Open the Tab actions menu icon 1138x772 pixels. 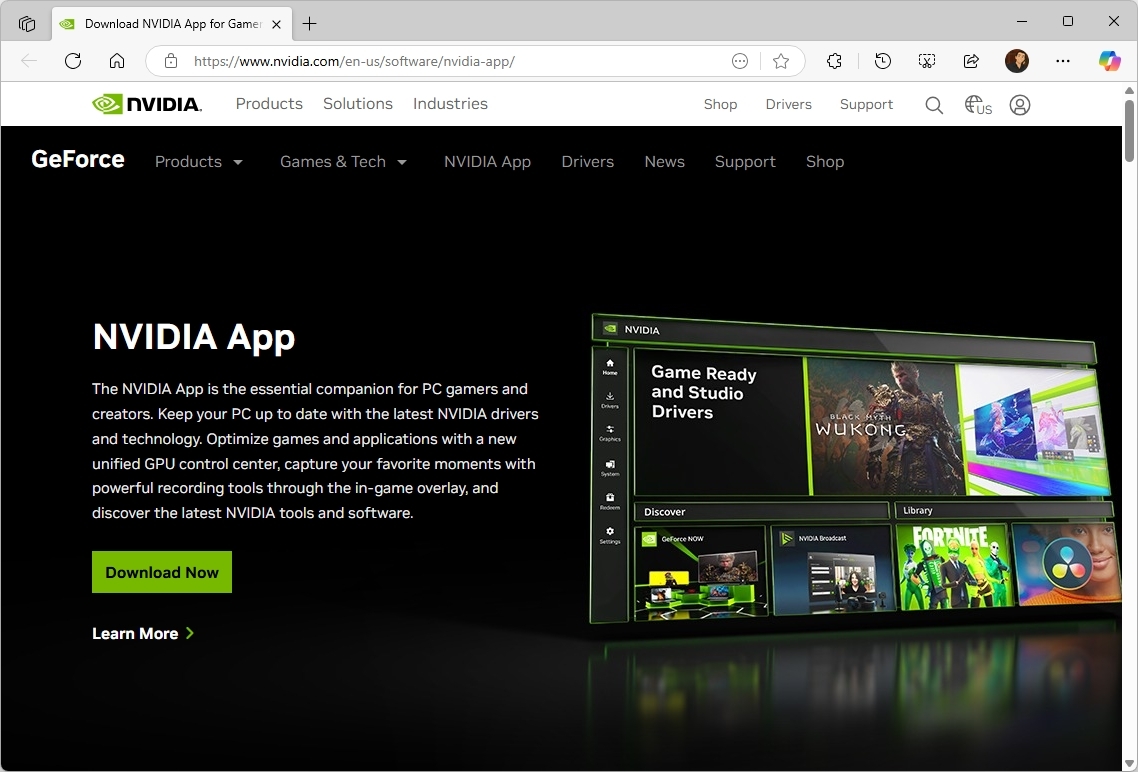coord(27,24)
